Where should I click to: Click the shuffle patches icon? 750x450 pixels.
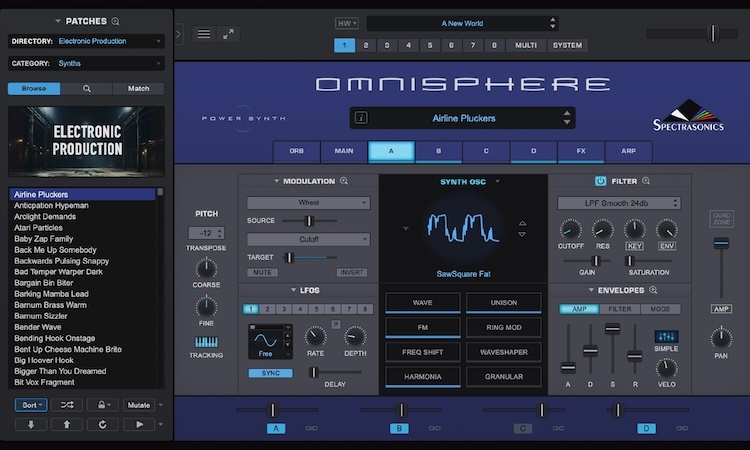65,405
